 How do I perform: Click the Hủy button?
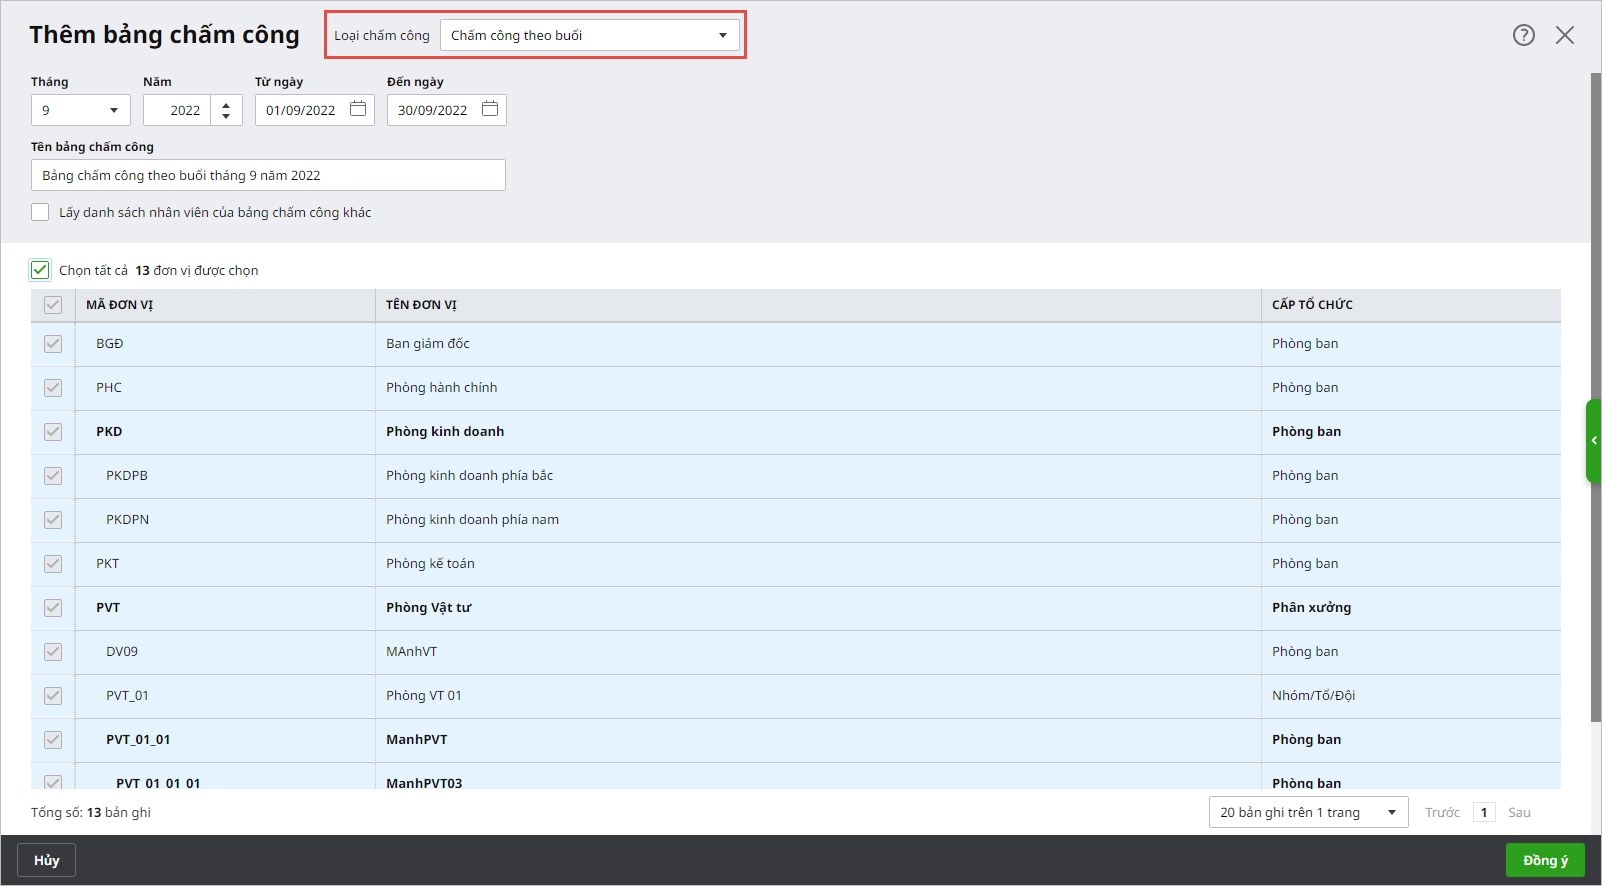tap(46, 860)
